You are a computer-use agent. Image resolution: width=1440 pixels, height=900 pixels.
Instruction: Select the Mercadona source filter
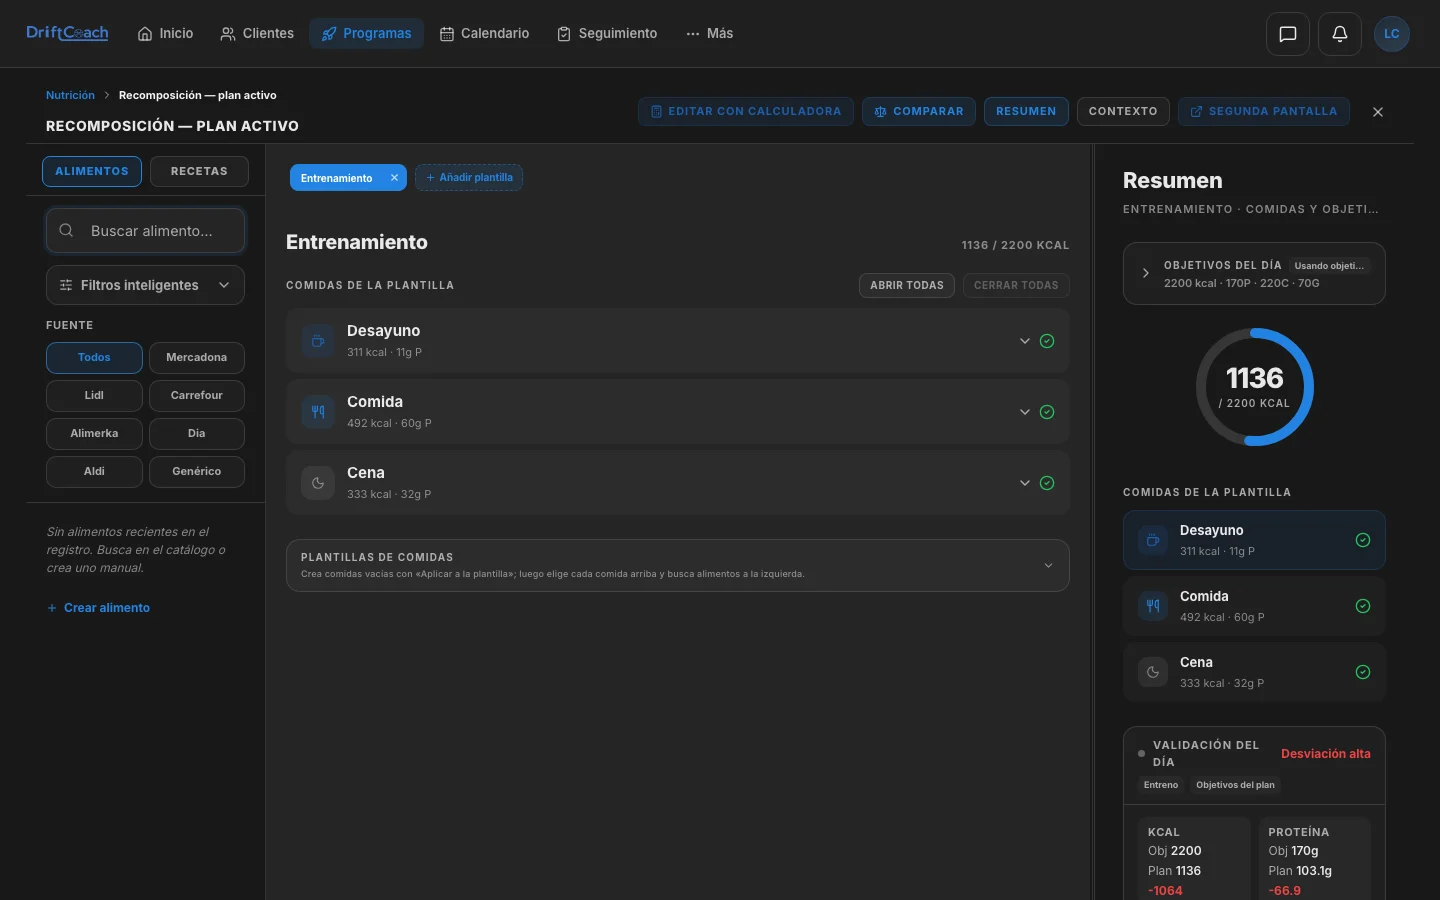pyautogui.click(x=197, y=358)
